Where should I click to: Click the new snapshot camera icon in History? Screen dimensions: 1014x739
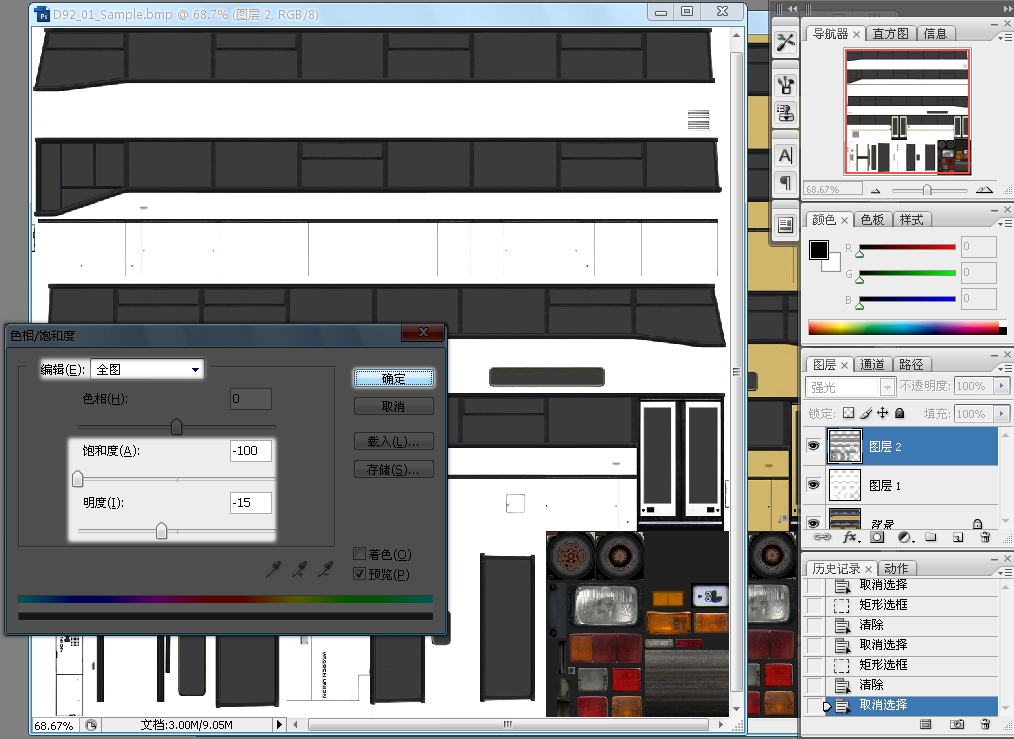click(957, 723)
